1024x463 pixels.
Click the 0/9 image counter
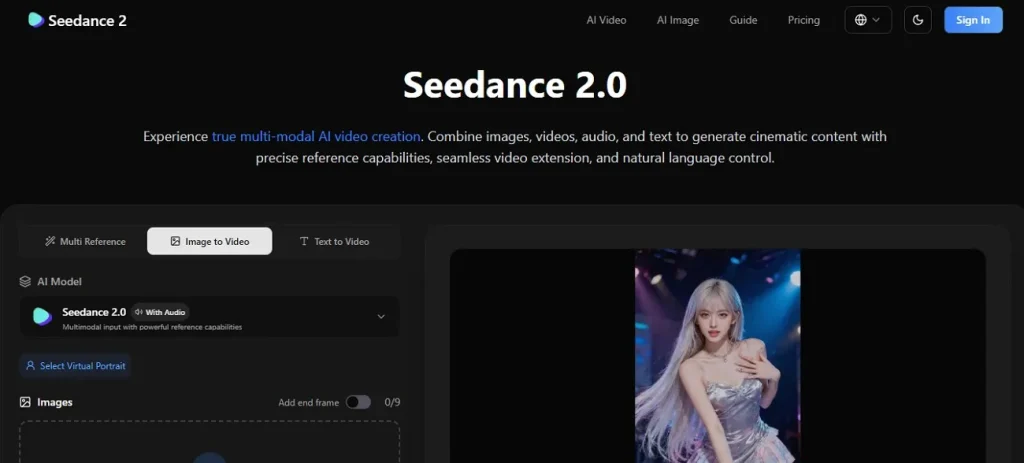click(x=392, y=402)
